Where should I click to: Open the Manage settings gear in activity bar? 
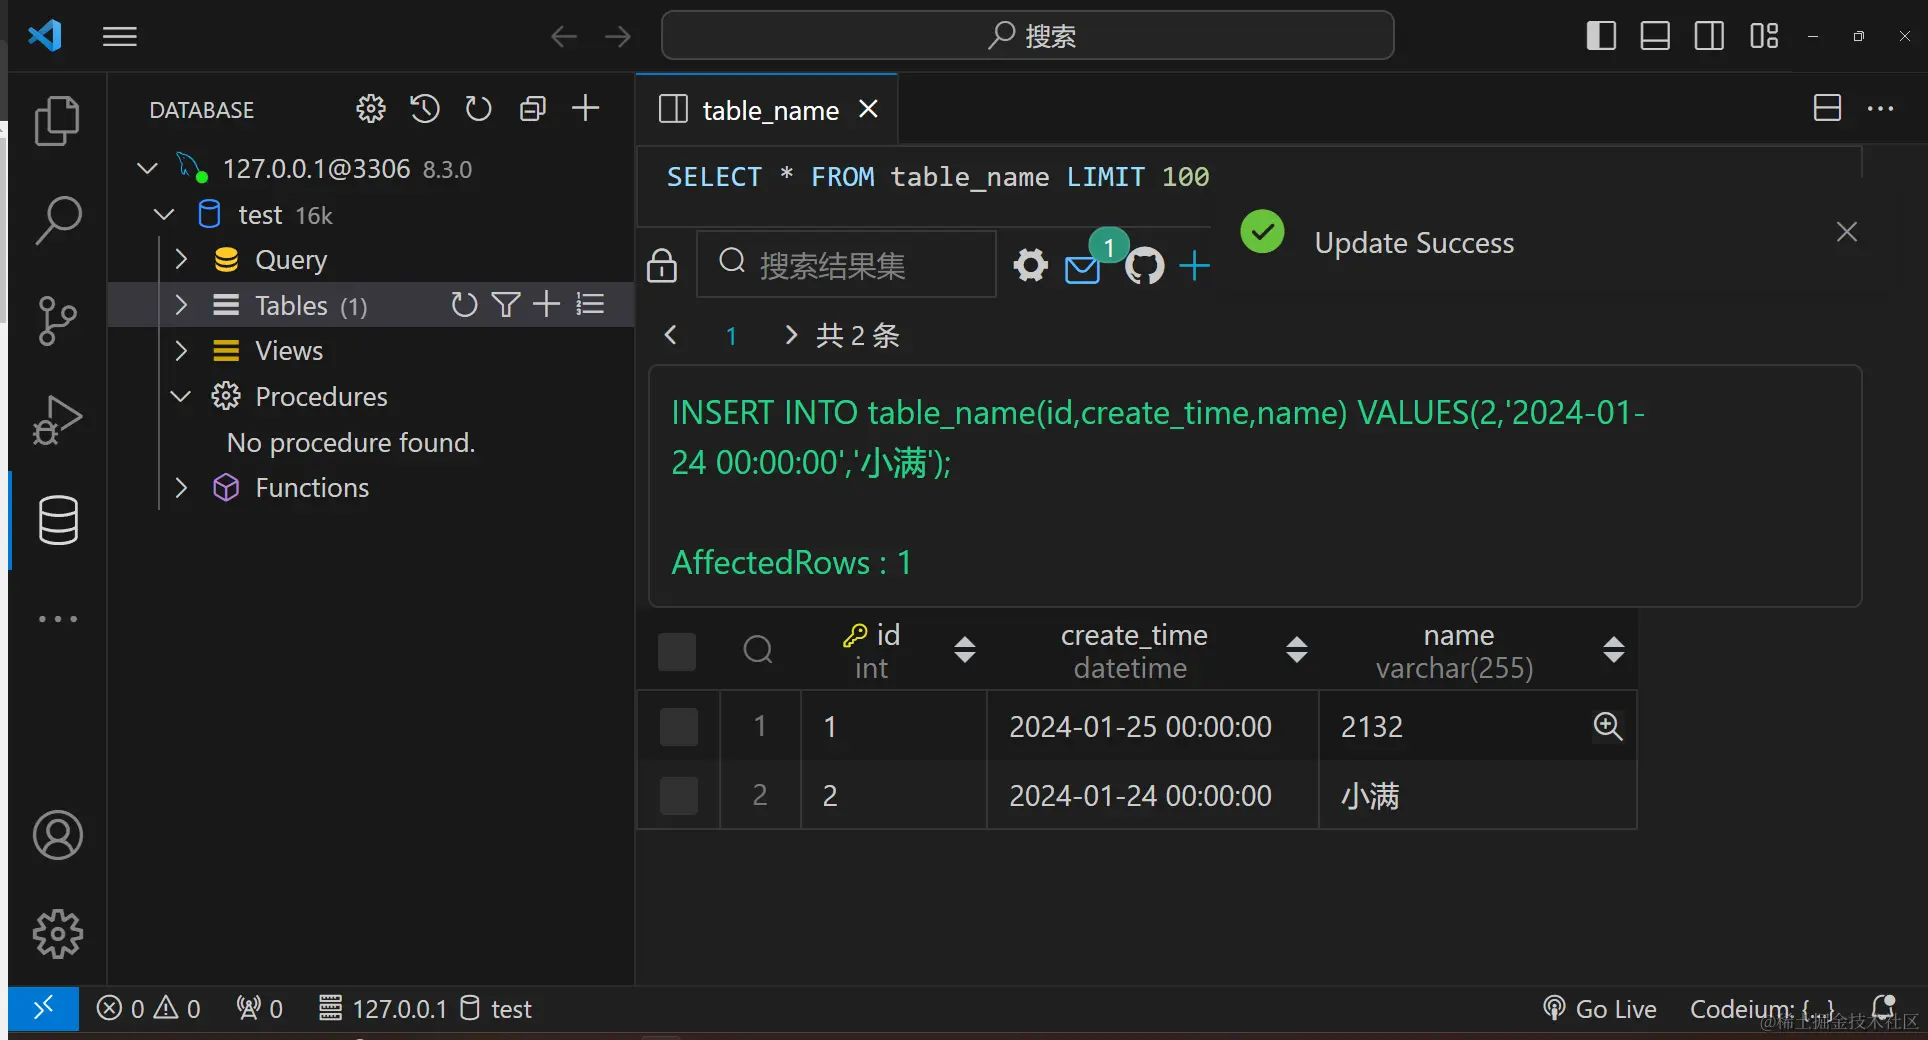pyautogui.click(x=58, y=934)
